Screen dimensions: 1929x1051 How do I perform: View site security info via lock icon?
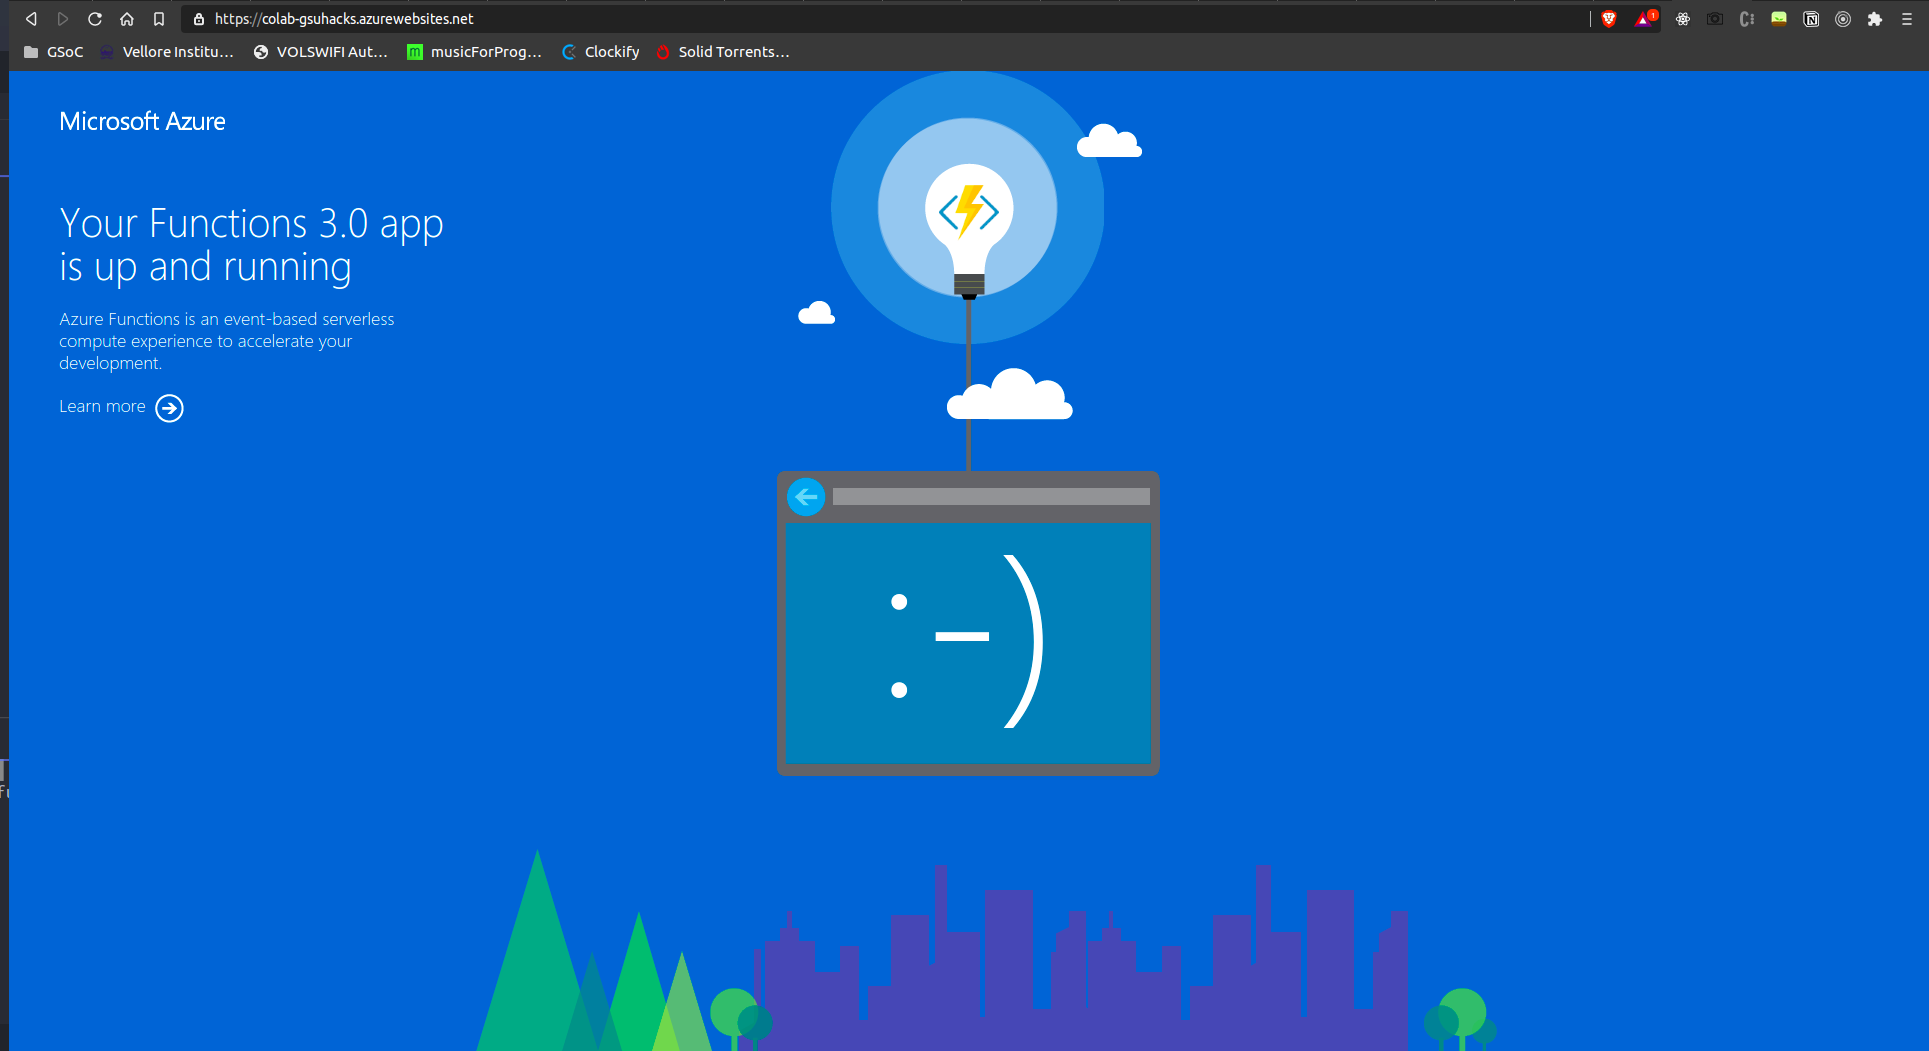point(198,19)
